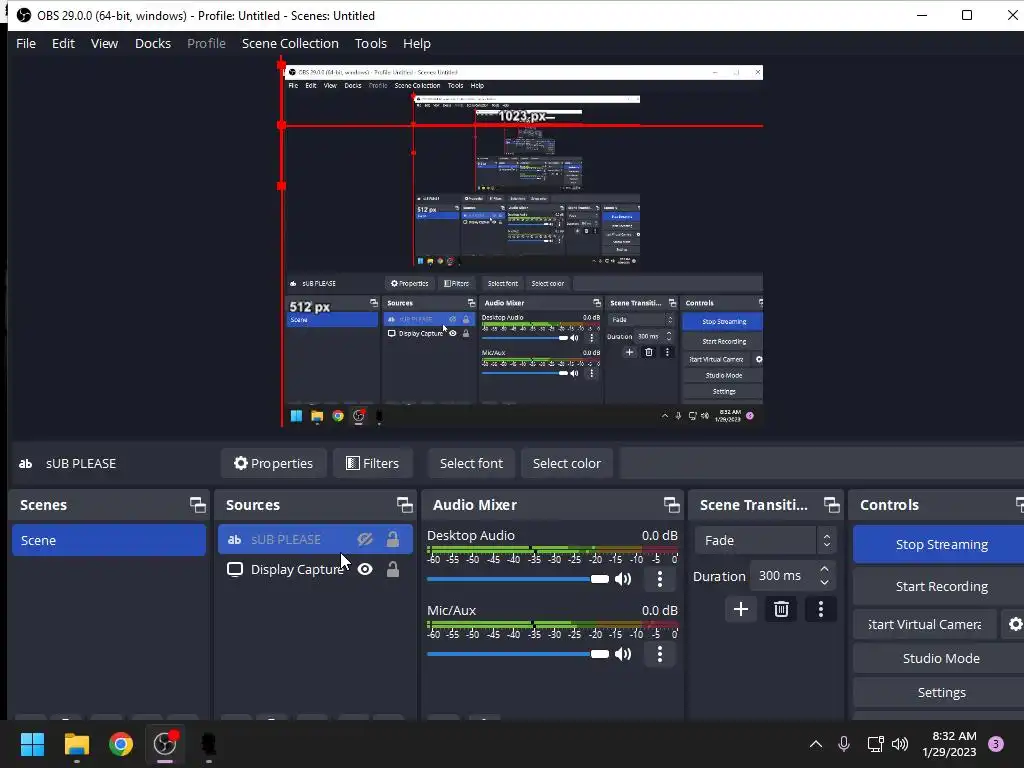
Task: Open taskbar clock showing 8:32 AM
Action: (949, 744)
